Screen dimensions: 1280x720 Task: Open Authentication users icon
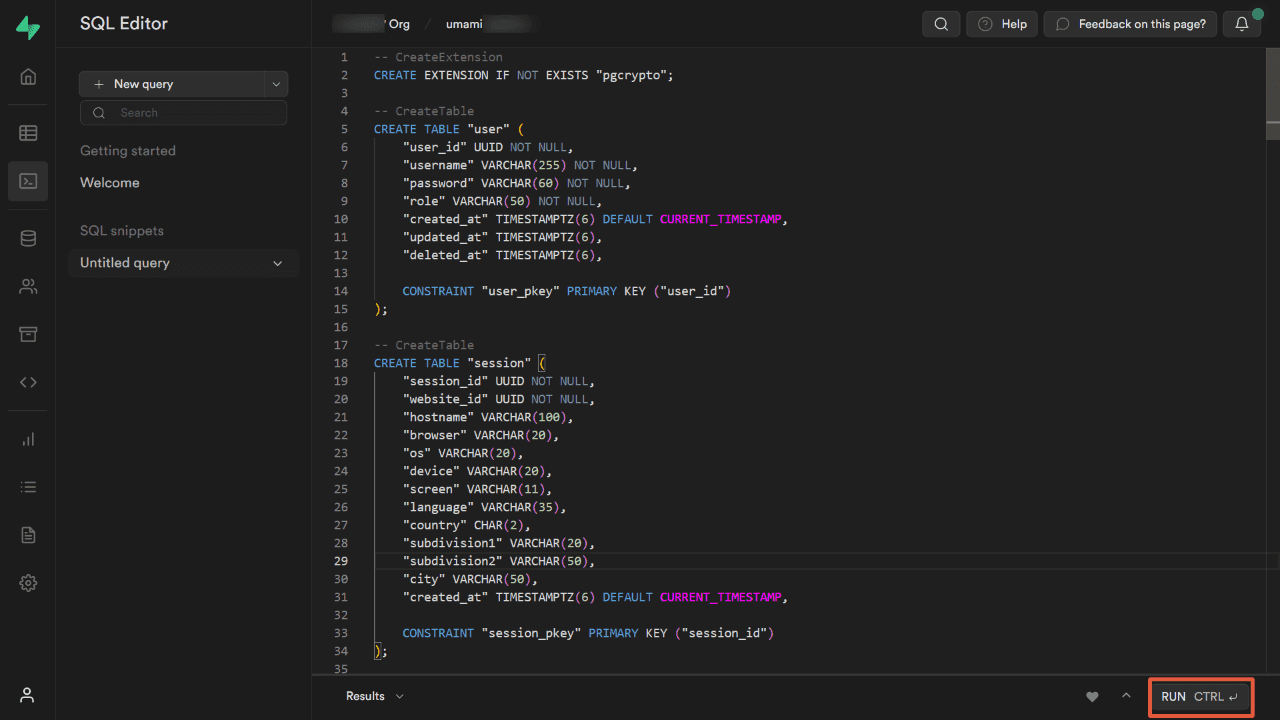[28, 287]
